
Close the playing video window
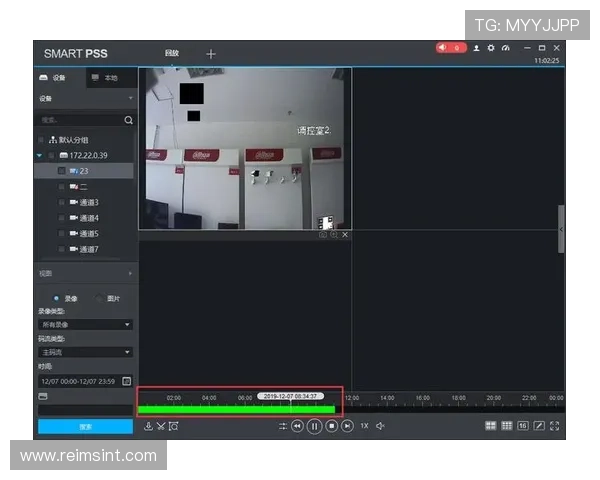(x=345, y=235)
